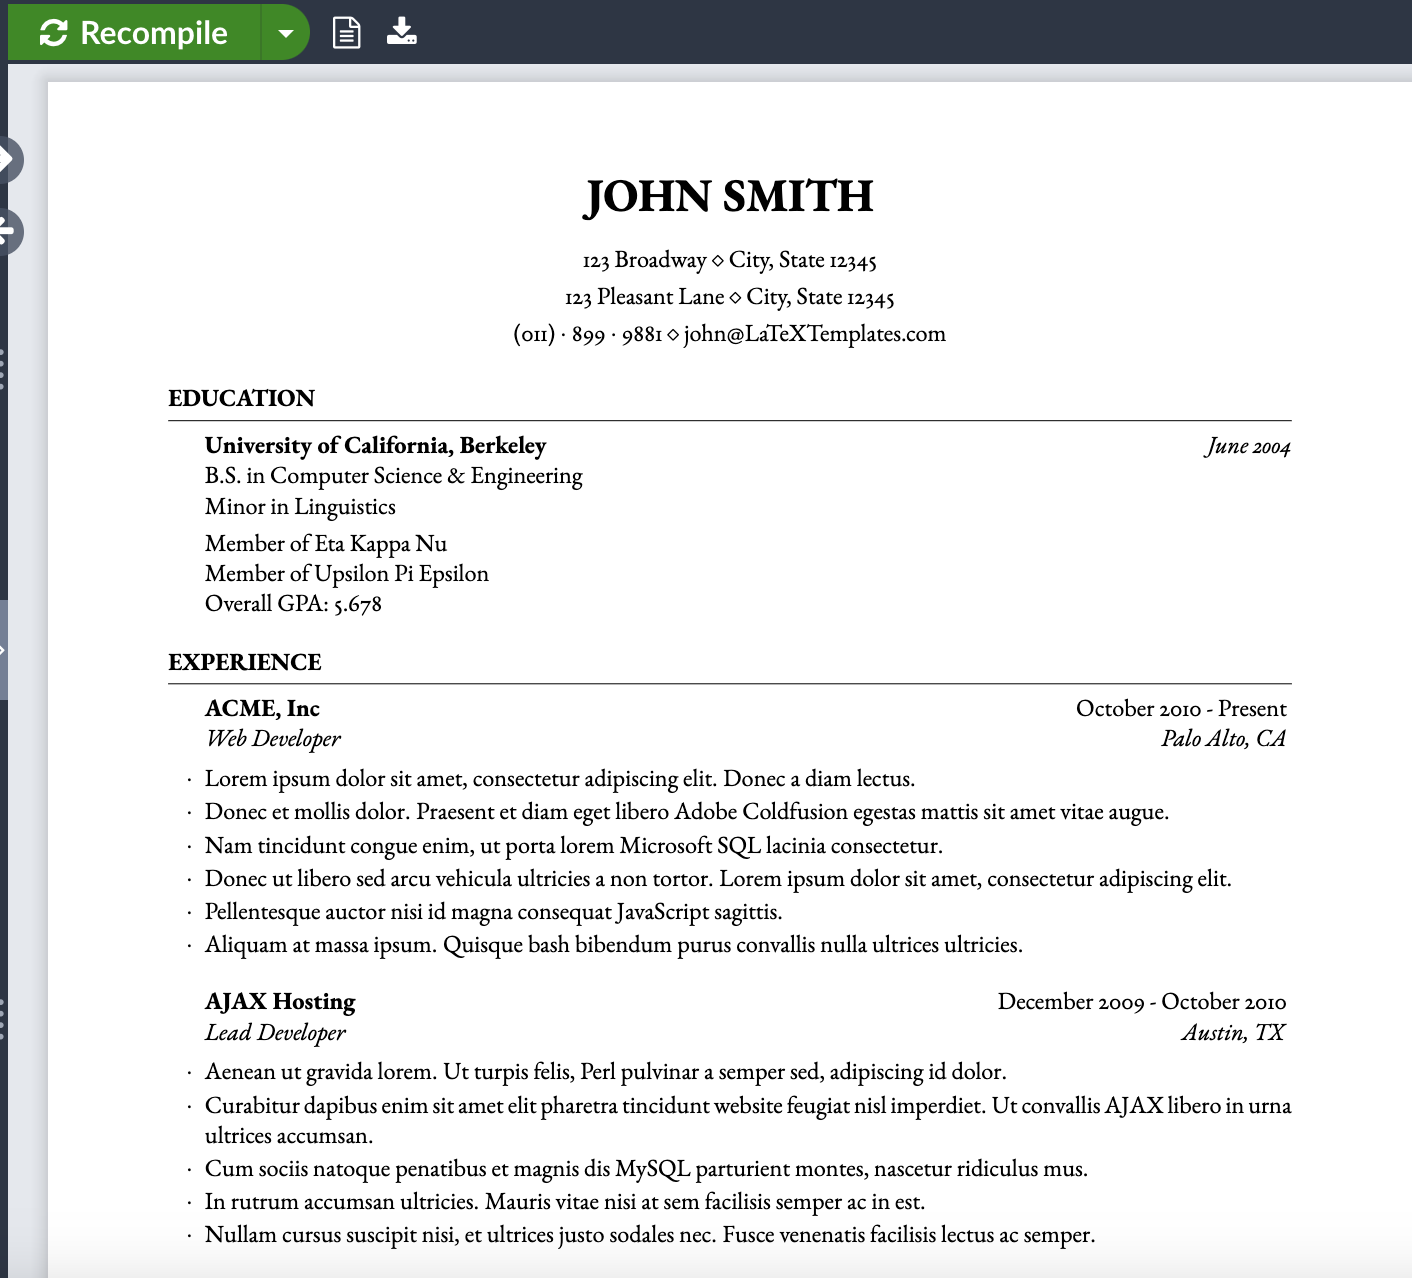The width and height of the screenshot is (1412, 1278).
Task: Click the bullet mentioning JavaScript sagittis
Action: tap(494, 912)
